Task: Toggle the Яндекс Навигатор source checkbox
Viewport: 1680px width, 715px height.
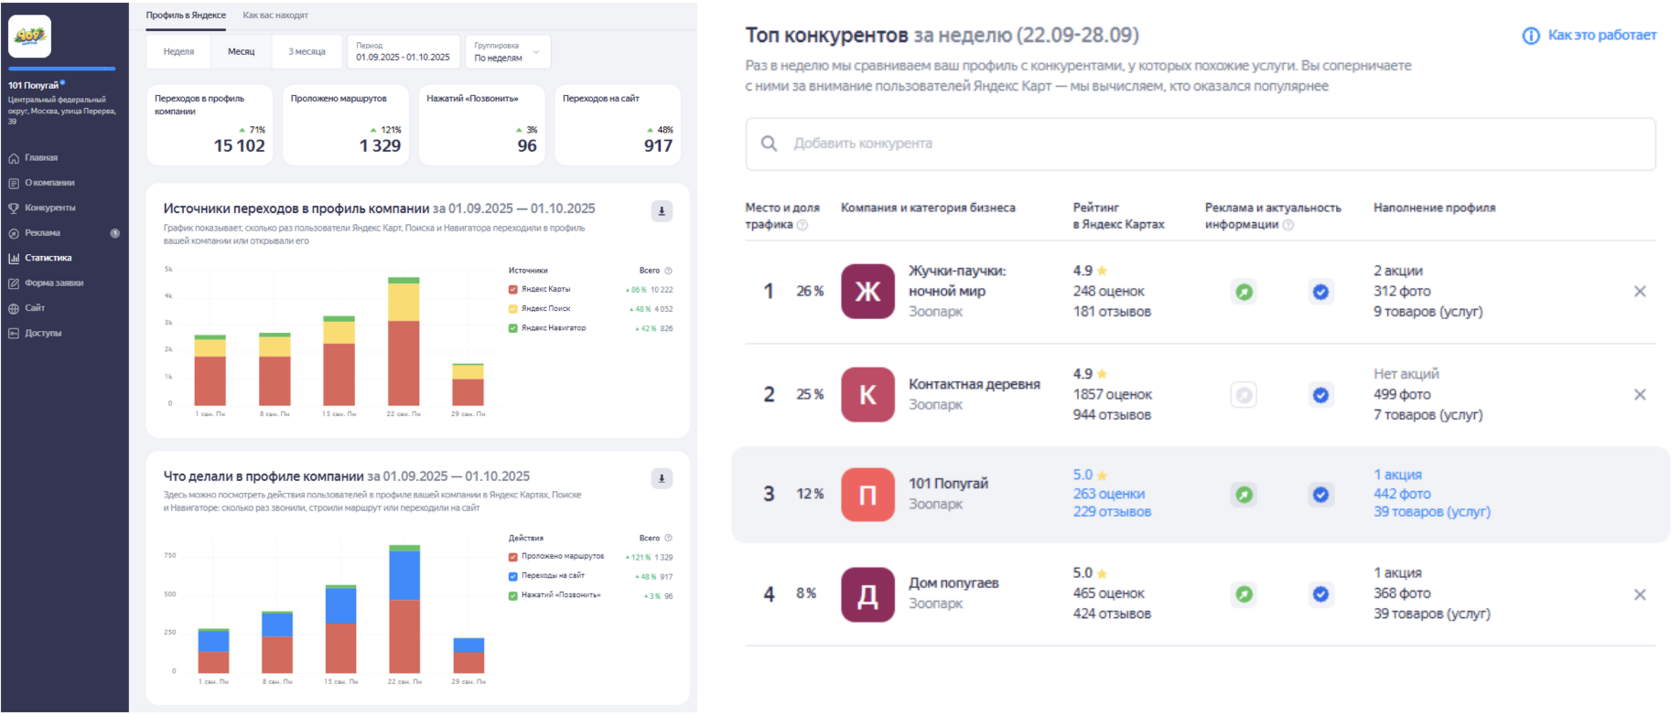Action: pyautogui.click(x=513, y=327)
